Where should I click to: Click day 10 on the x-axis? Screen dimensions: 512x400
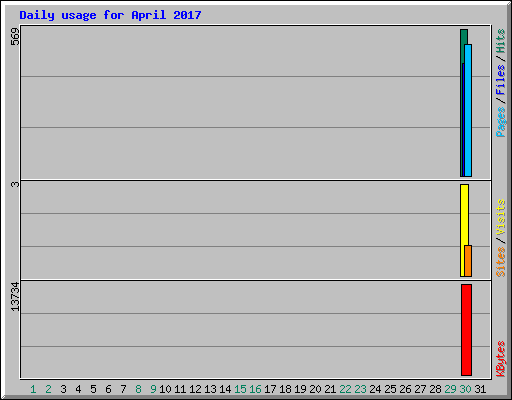(x=165, y=389)
